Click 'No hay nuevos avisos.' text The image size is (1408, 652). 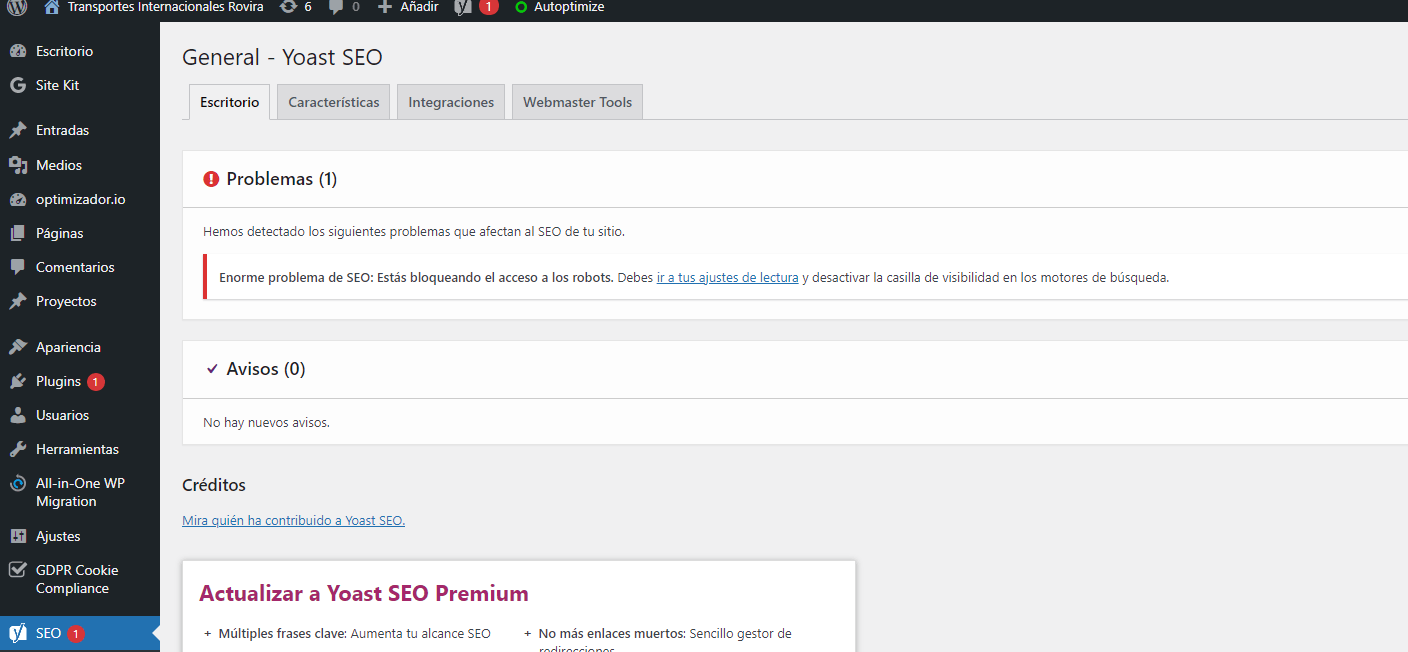pos(266,422)
